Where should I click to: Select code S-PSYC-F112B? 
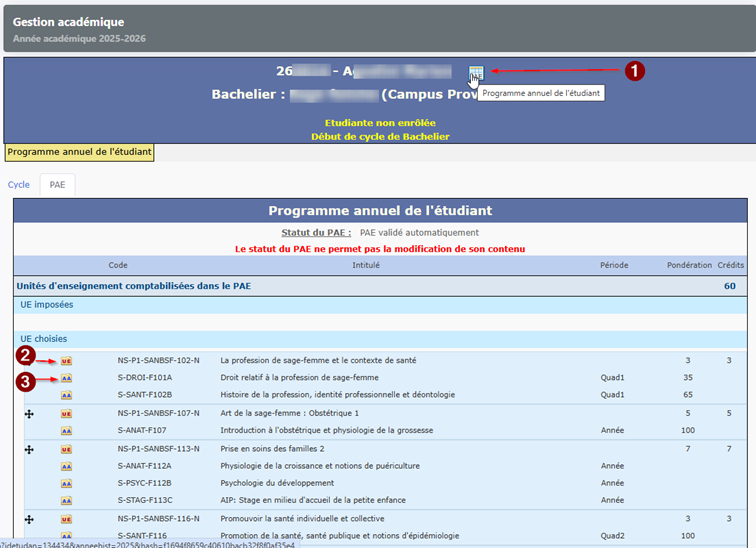click(x=145, y=482)
